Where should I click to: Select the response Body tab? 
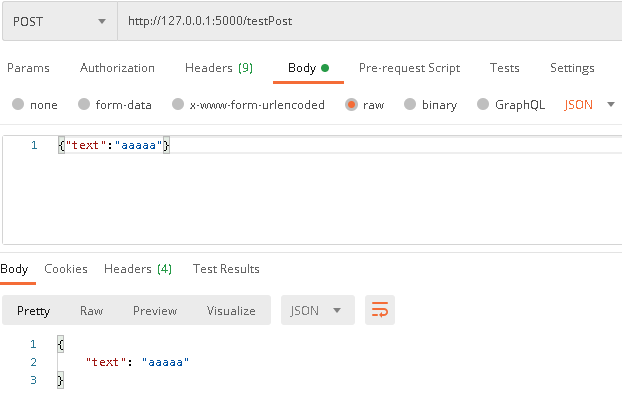click(14, 269)
